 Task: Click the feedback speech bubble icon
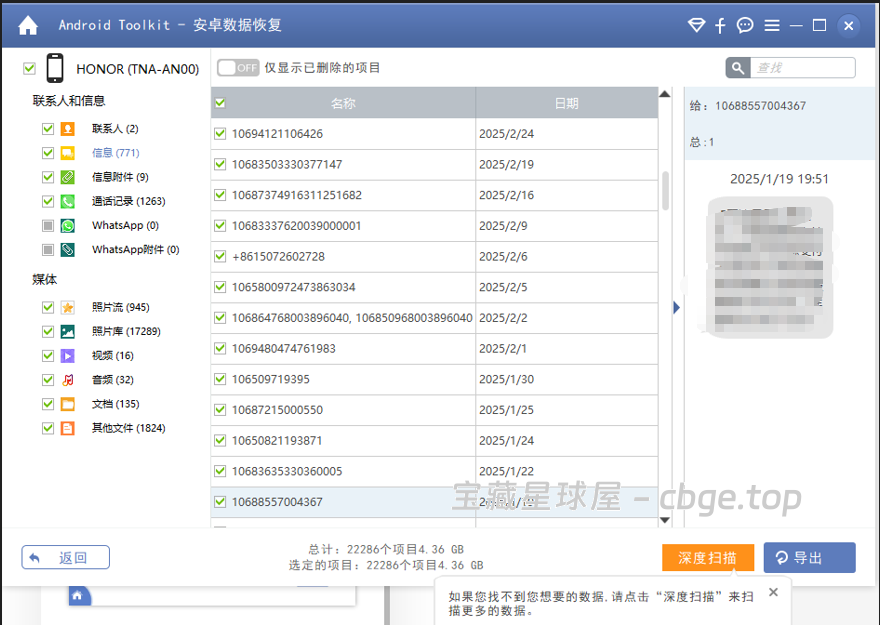(745, 25)
